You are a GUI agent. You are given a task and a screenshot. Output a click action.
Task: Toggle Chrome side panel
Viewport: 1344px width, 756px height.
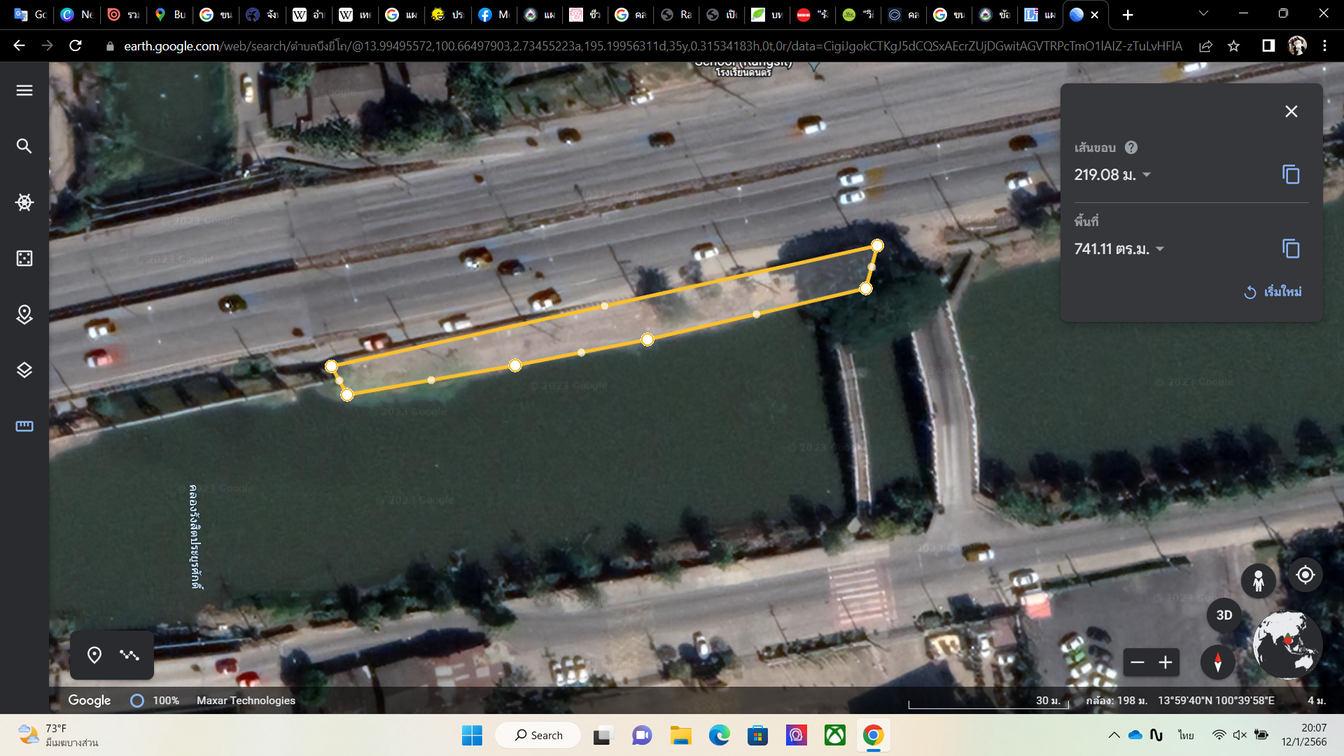(1268, 46)
